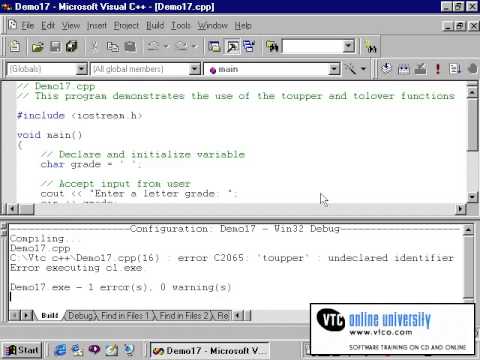This screenshot has width=480, height=360.
Task: Click the Find in Files binoculars icon
Action: [x=272, y=46]
